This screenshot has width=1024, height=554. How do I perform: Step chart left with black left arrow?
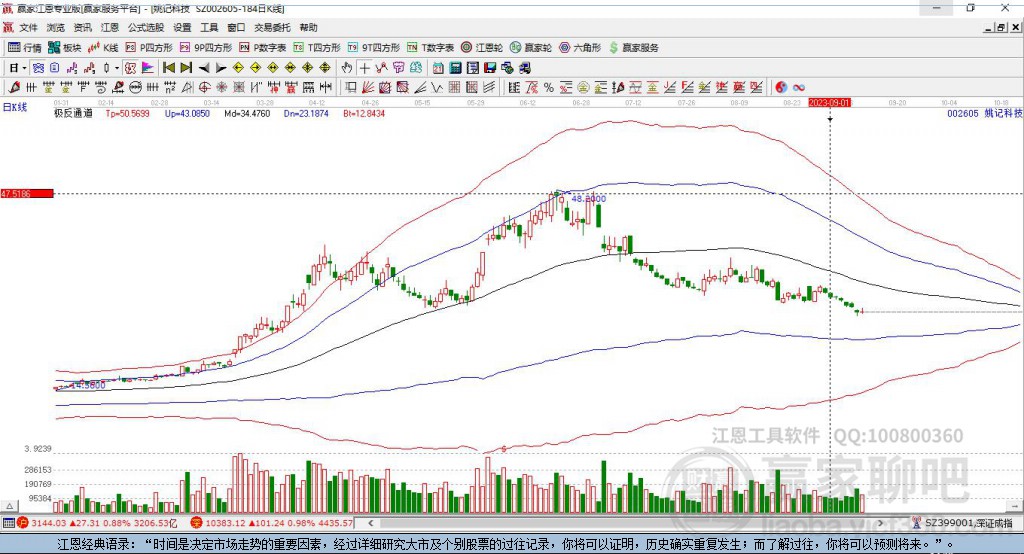click(x=204, y=68)
